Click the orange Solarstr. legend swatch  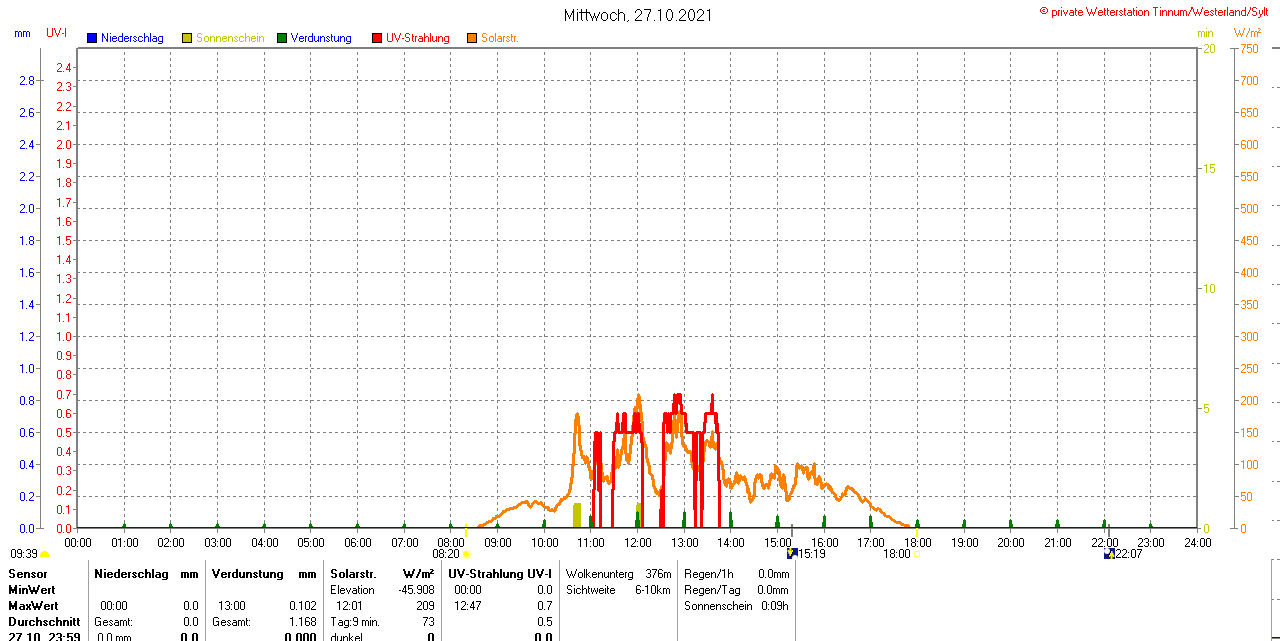point(472,38)
